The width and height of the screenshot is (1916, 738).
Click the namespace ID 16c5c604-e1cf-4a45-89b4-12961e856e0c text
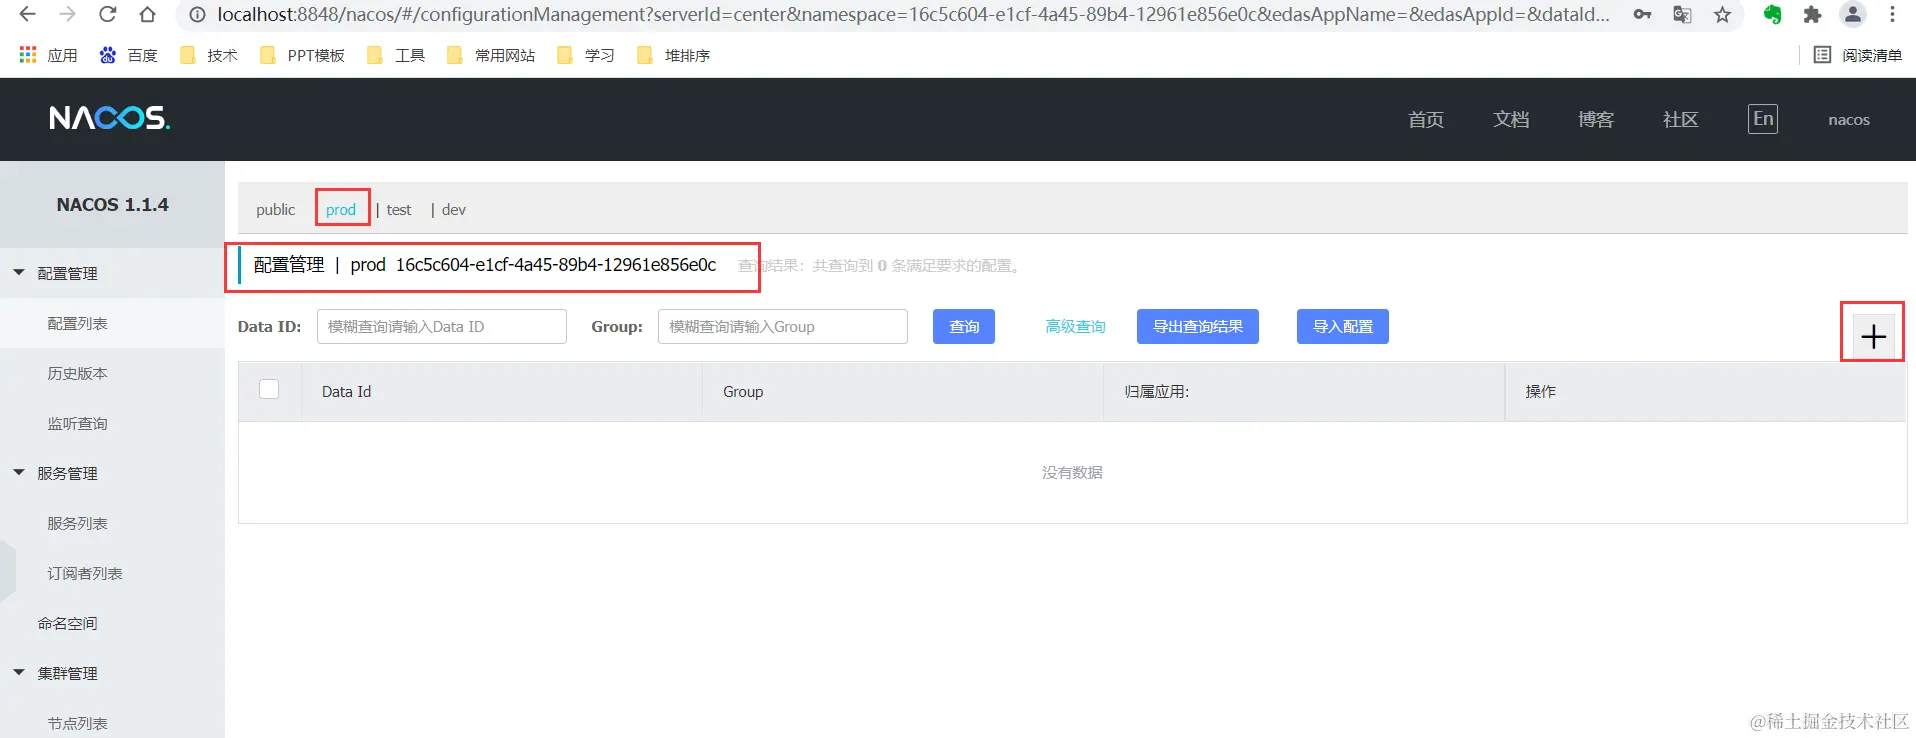point(556,265)
